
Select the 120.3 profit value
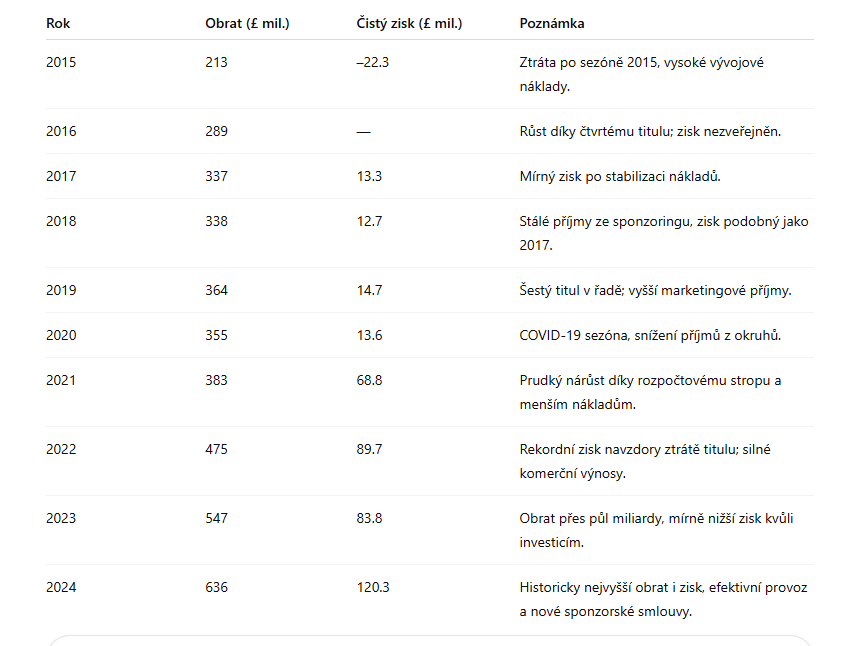(x=372, y=587)
